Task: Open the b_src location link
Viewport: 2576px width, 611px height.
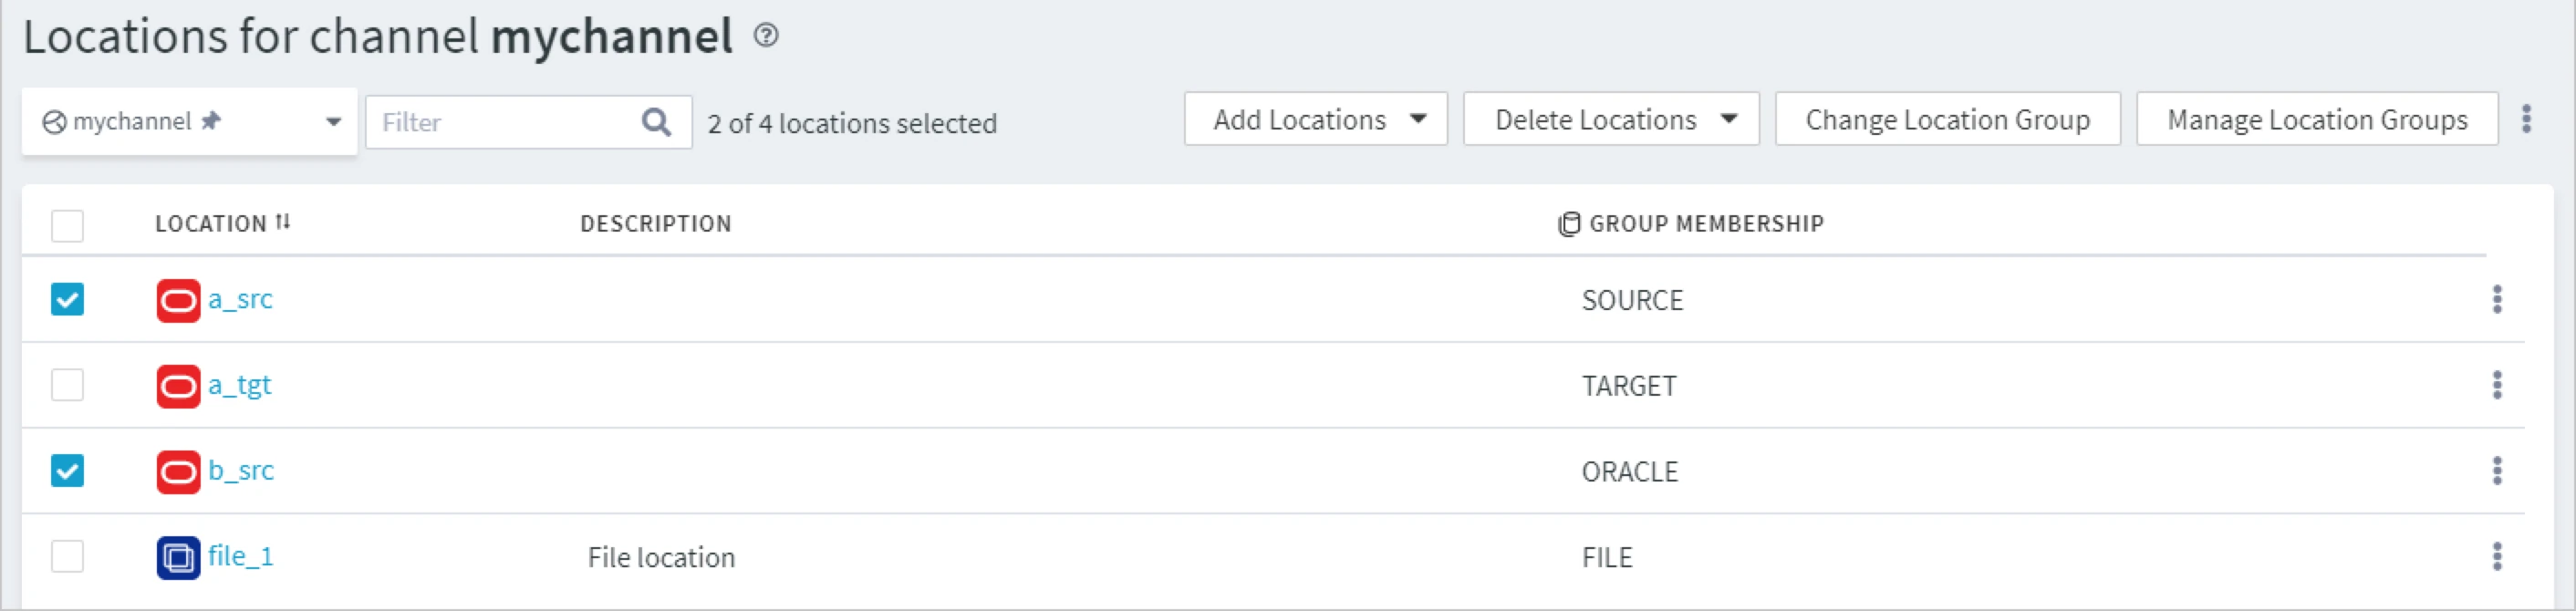Action: 241,470
